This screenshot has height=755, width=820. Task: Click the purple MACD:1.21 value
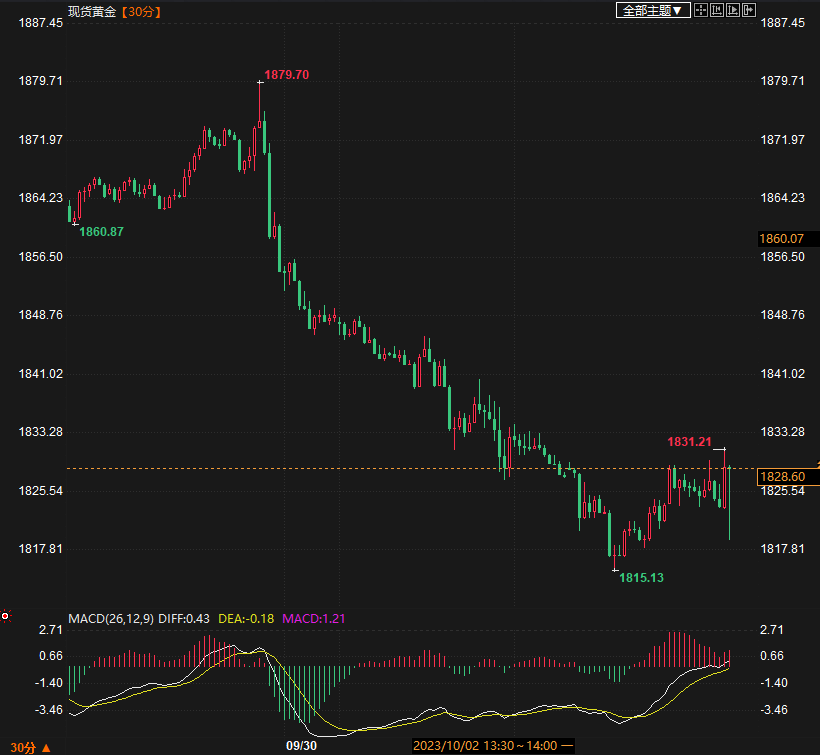314,619
